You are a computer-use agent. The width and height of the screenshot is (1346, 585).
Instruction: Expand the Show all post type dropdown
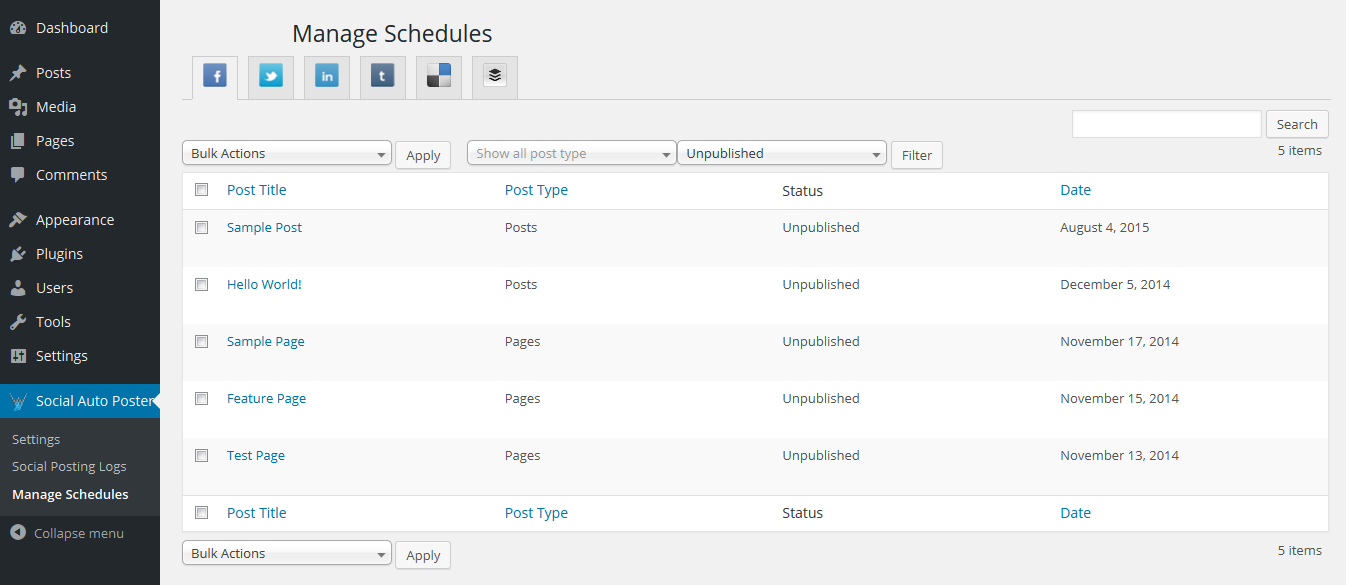(x=570, y=152)
